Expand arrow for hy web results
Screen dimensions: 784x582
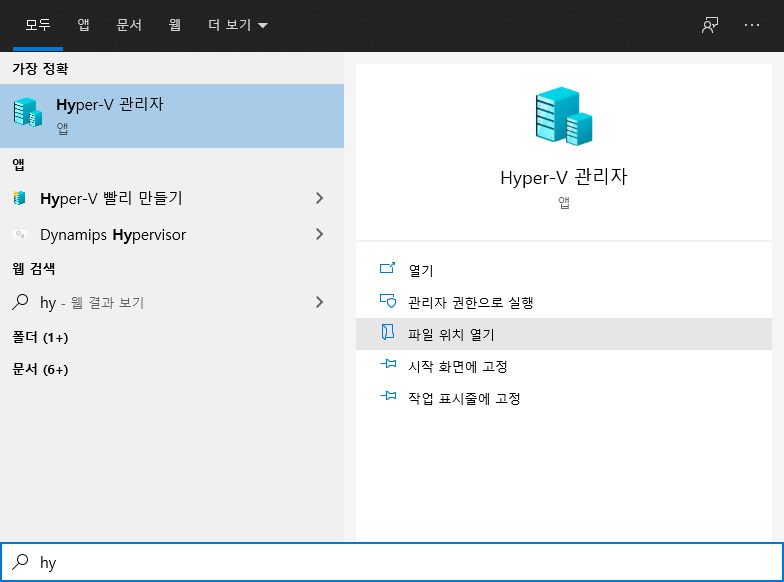click(320, 302)
